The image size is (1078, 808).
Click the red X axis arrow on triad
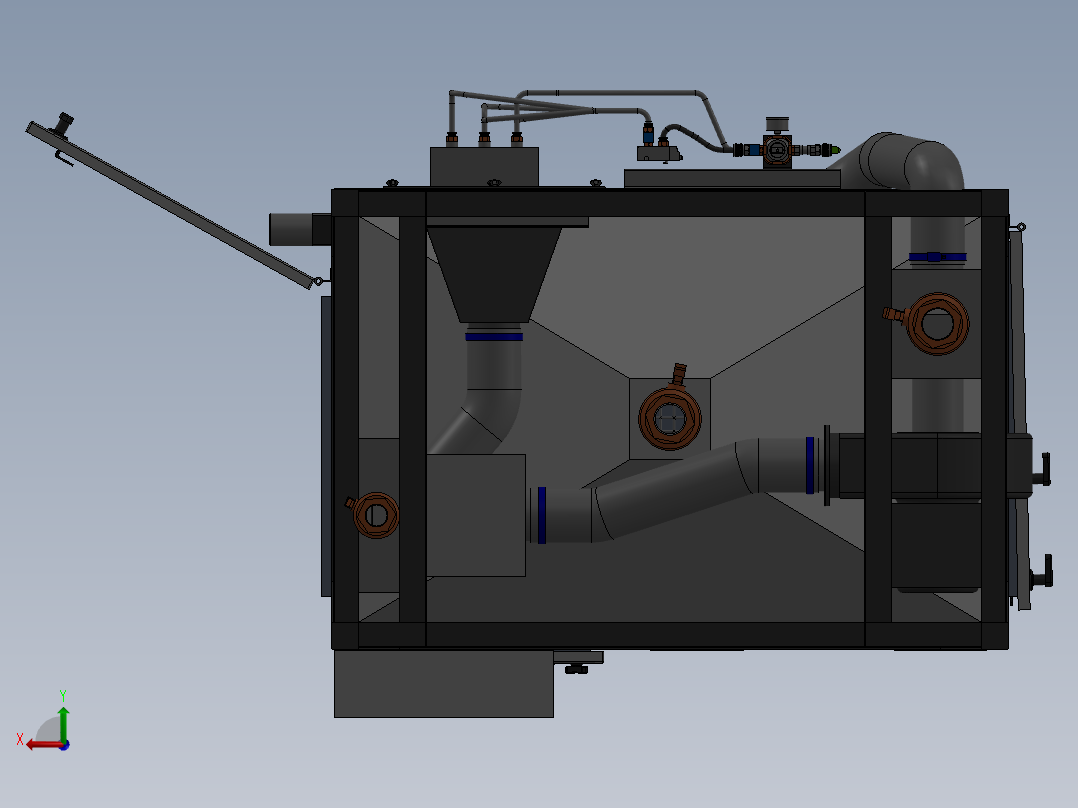point(43,745)
